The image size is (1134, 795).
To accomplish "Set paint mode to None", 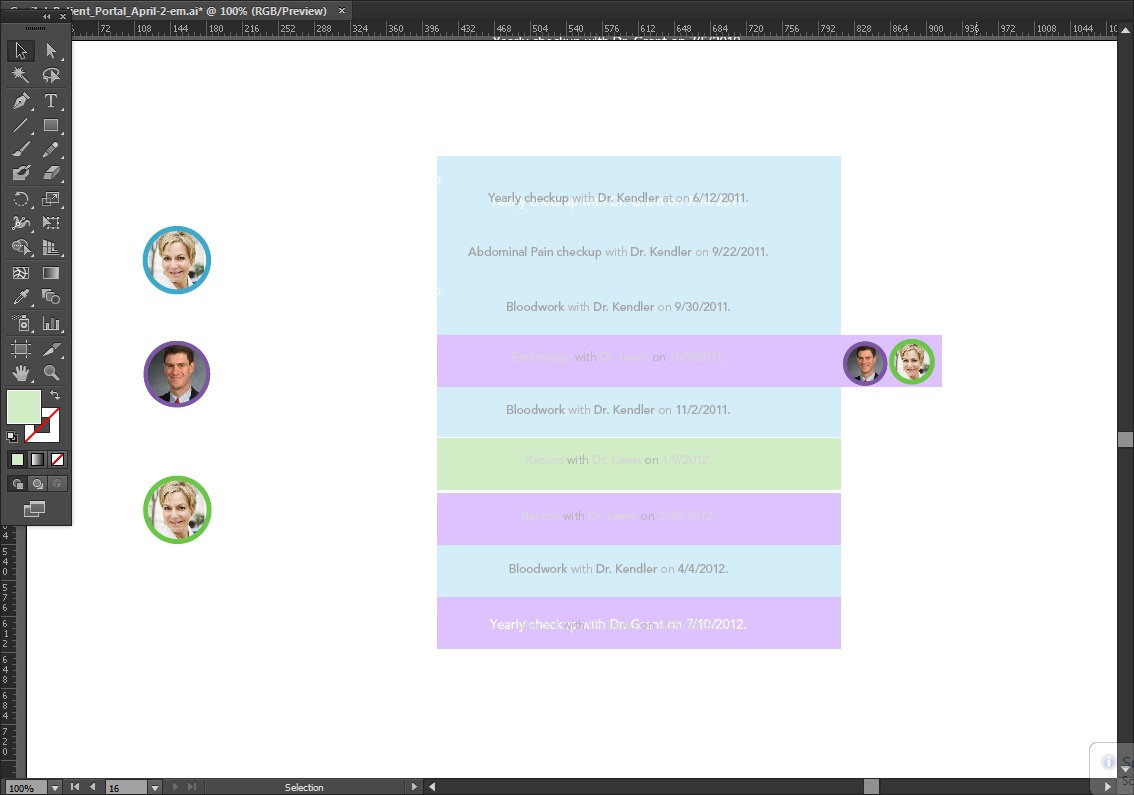I will point(58,459).
